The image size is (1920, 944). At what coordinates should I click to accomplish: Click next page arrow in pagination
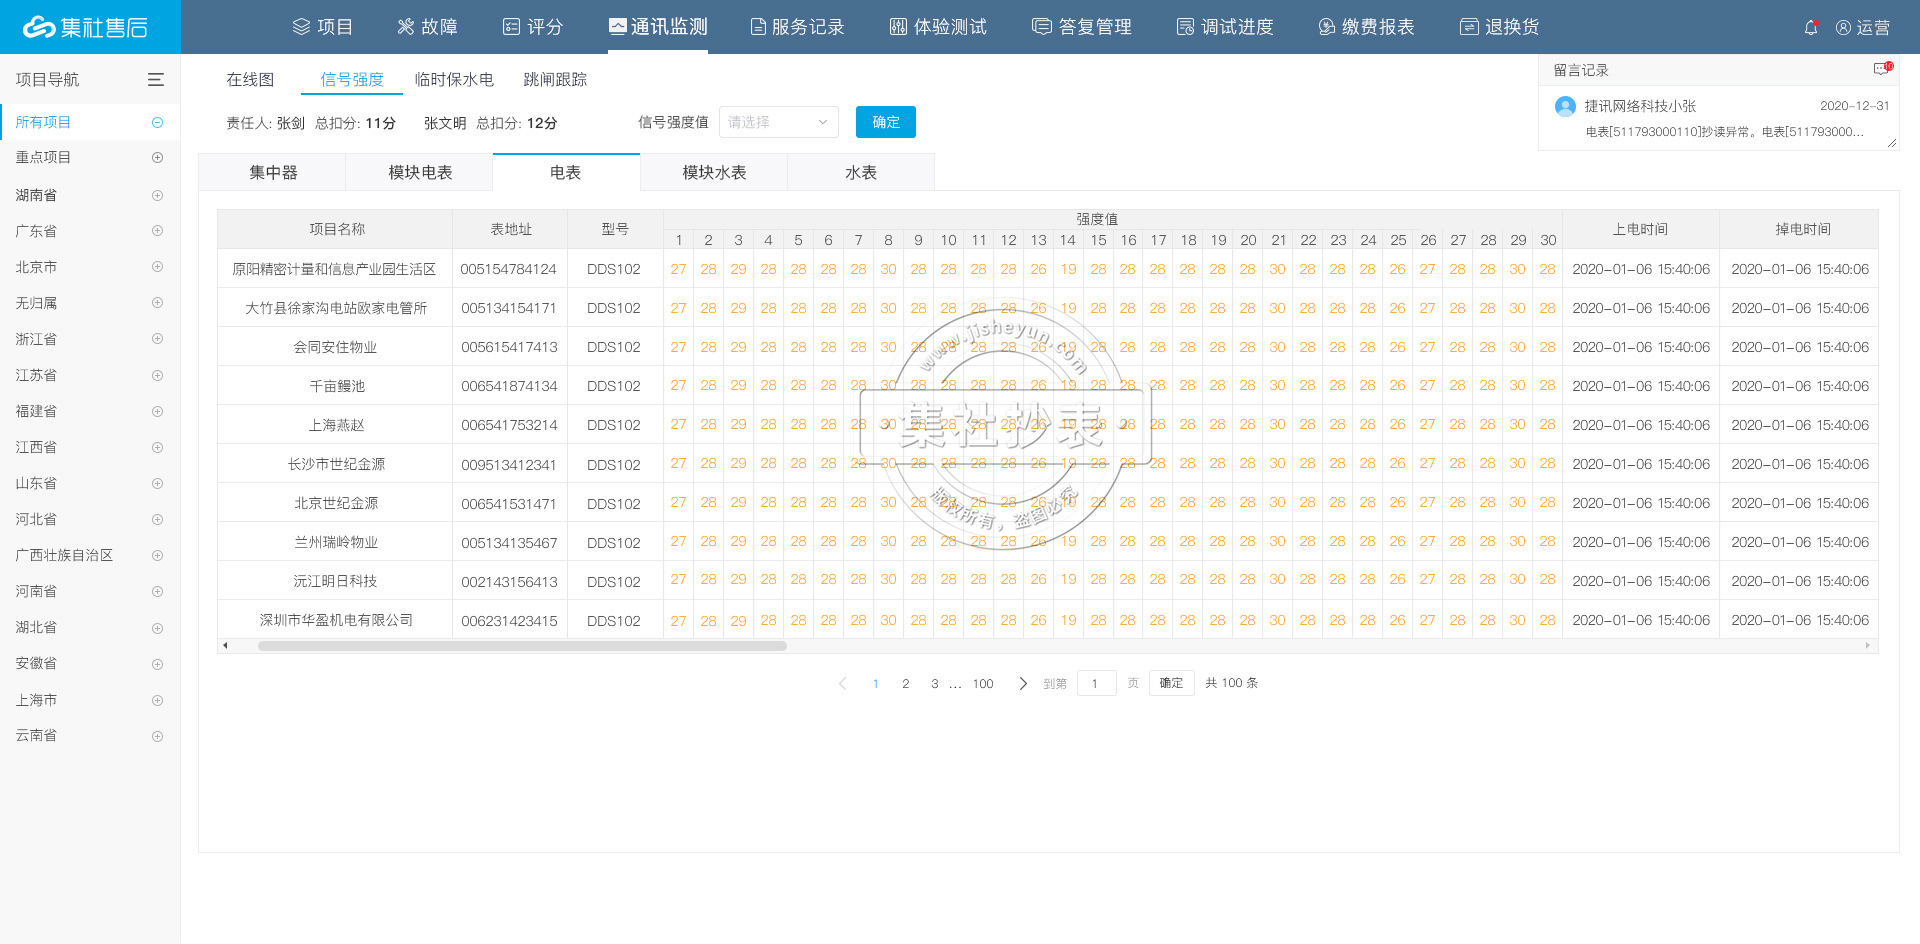pyautogui.click(x=1022, y=684)
